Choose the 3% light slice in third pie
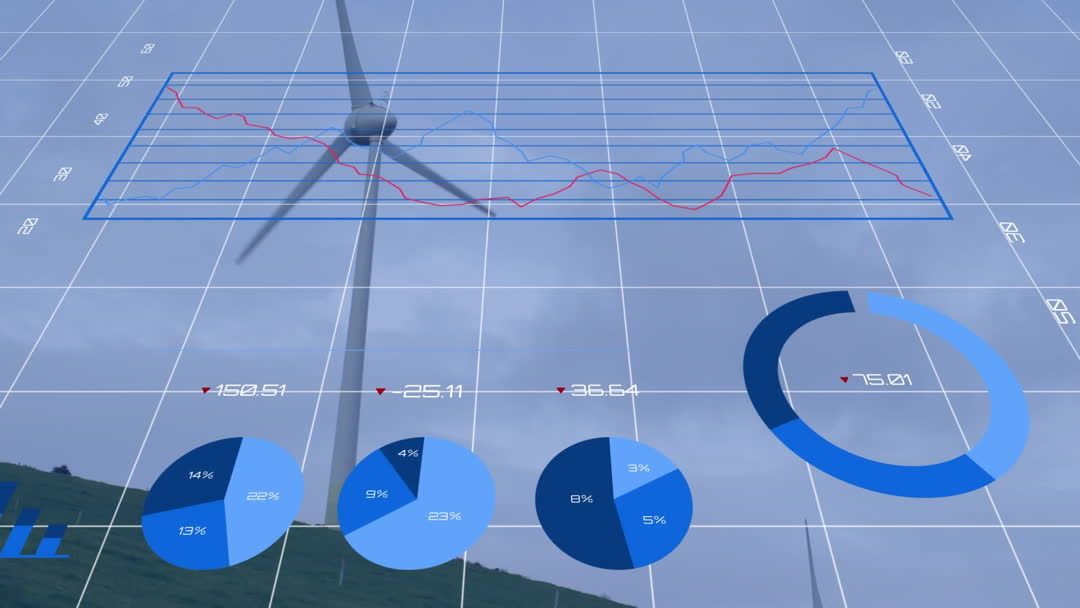Viewport: 1080px width, 608px height. tap(640, 466)
